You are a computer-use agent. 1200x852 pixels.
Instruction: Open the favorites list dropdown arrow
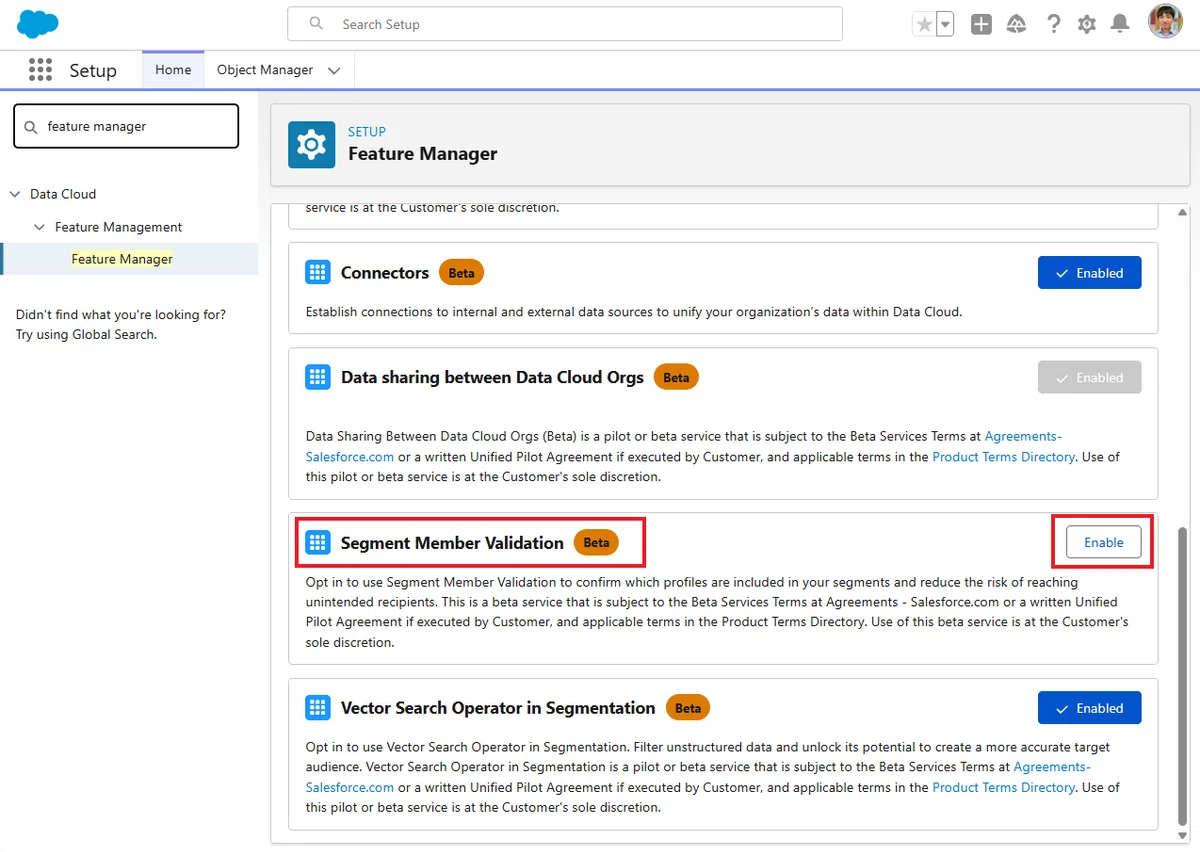coord(945,24)
